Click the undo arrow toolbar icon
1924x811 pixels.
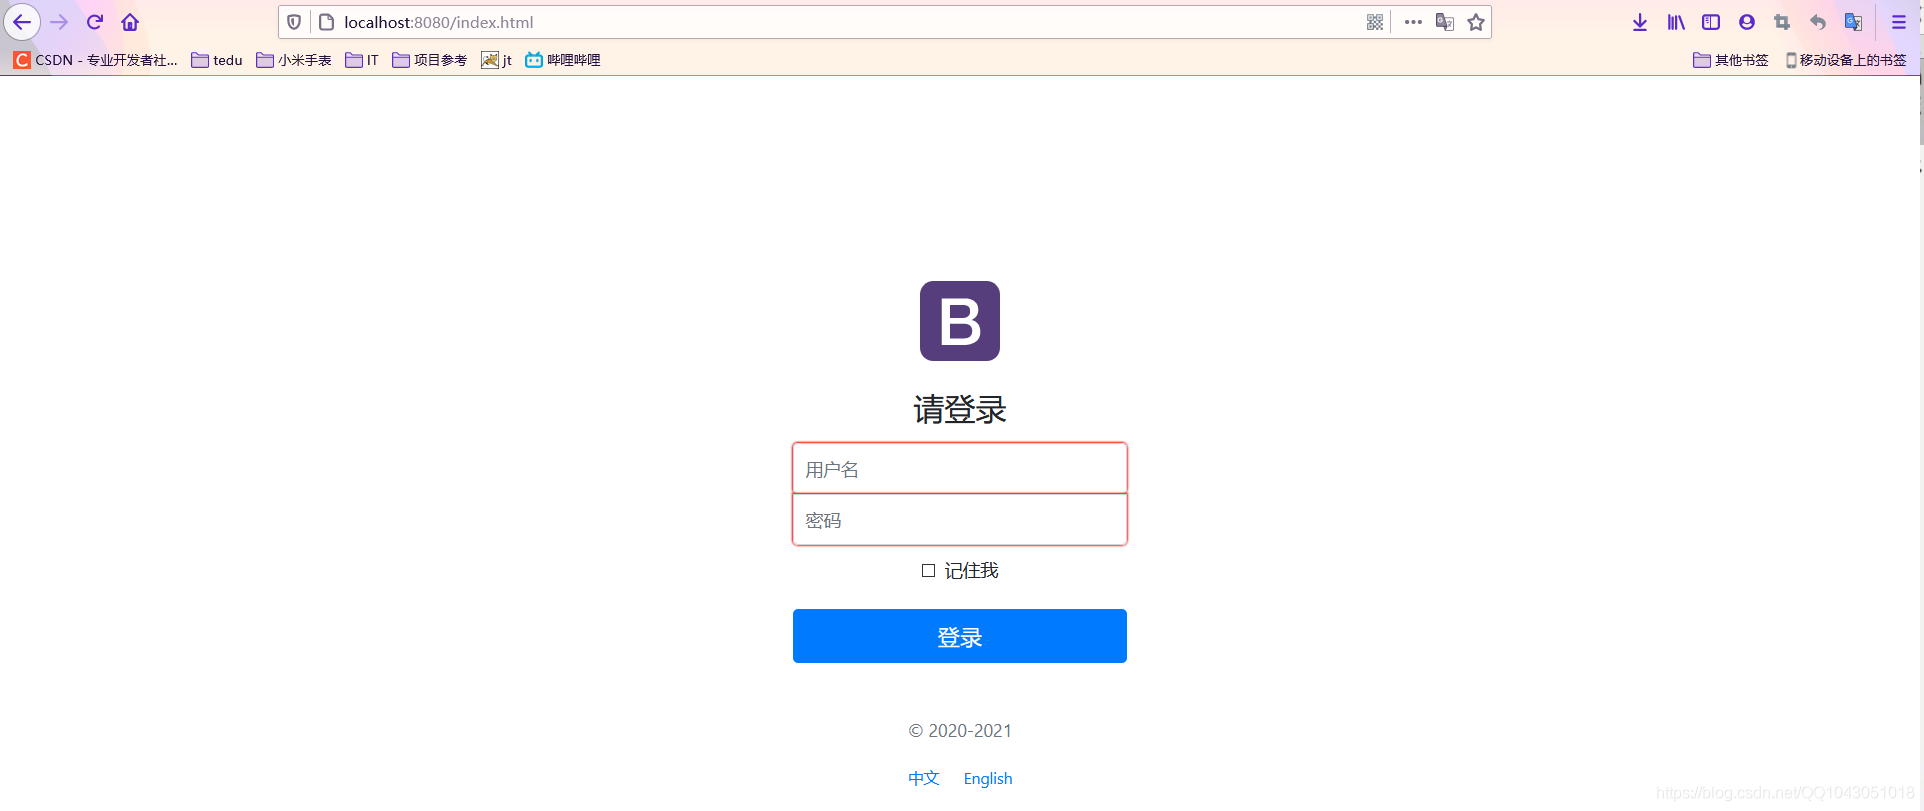(1818, 22)
